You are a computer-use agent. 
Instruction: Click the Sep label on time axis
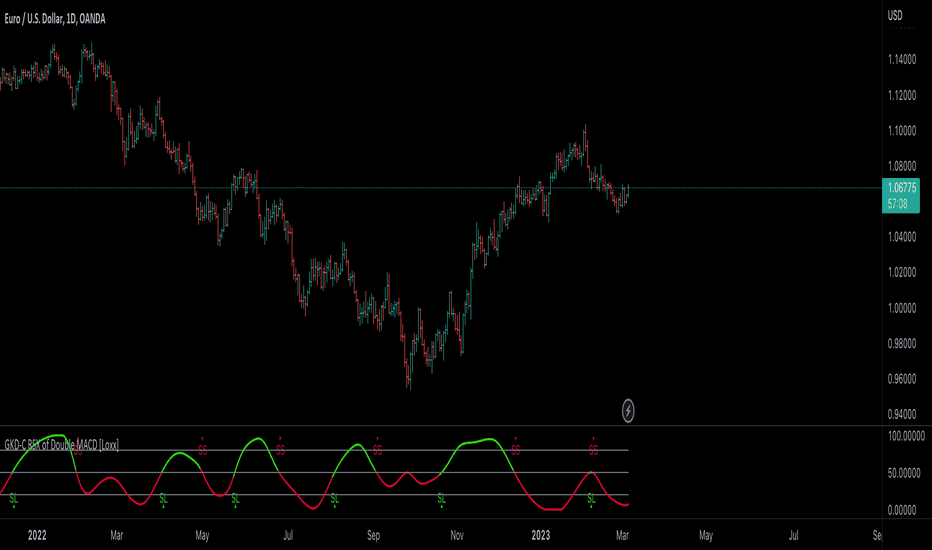tap(373, 535)
